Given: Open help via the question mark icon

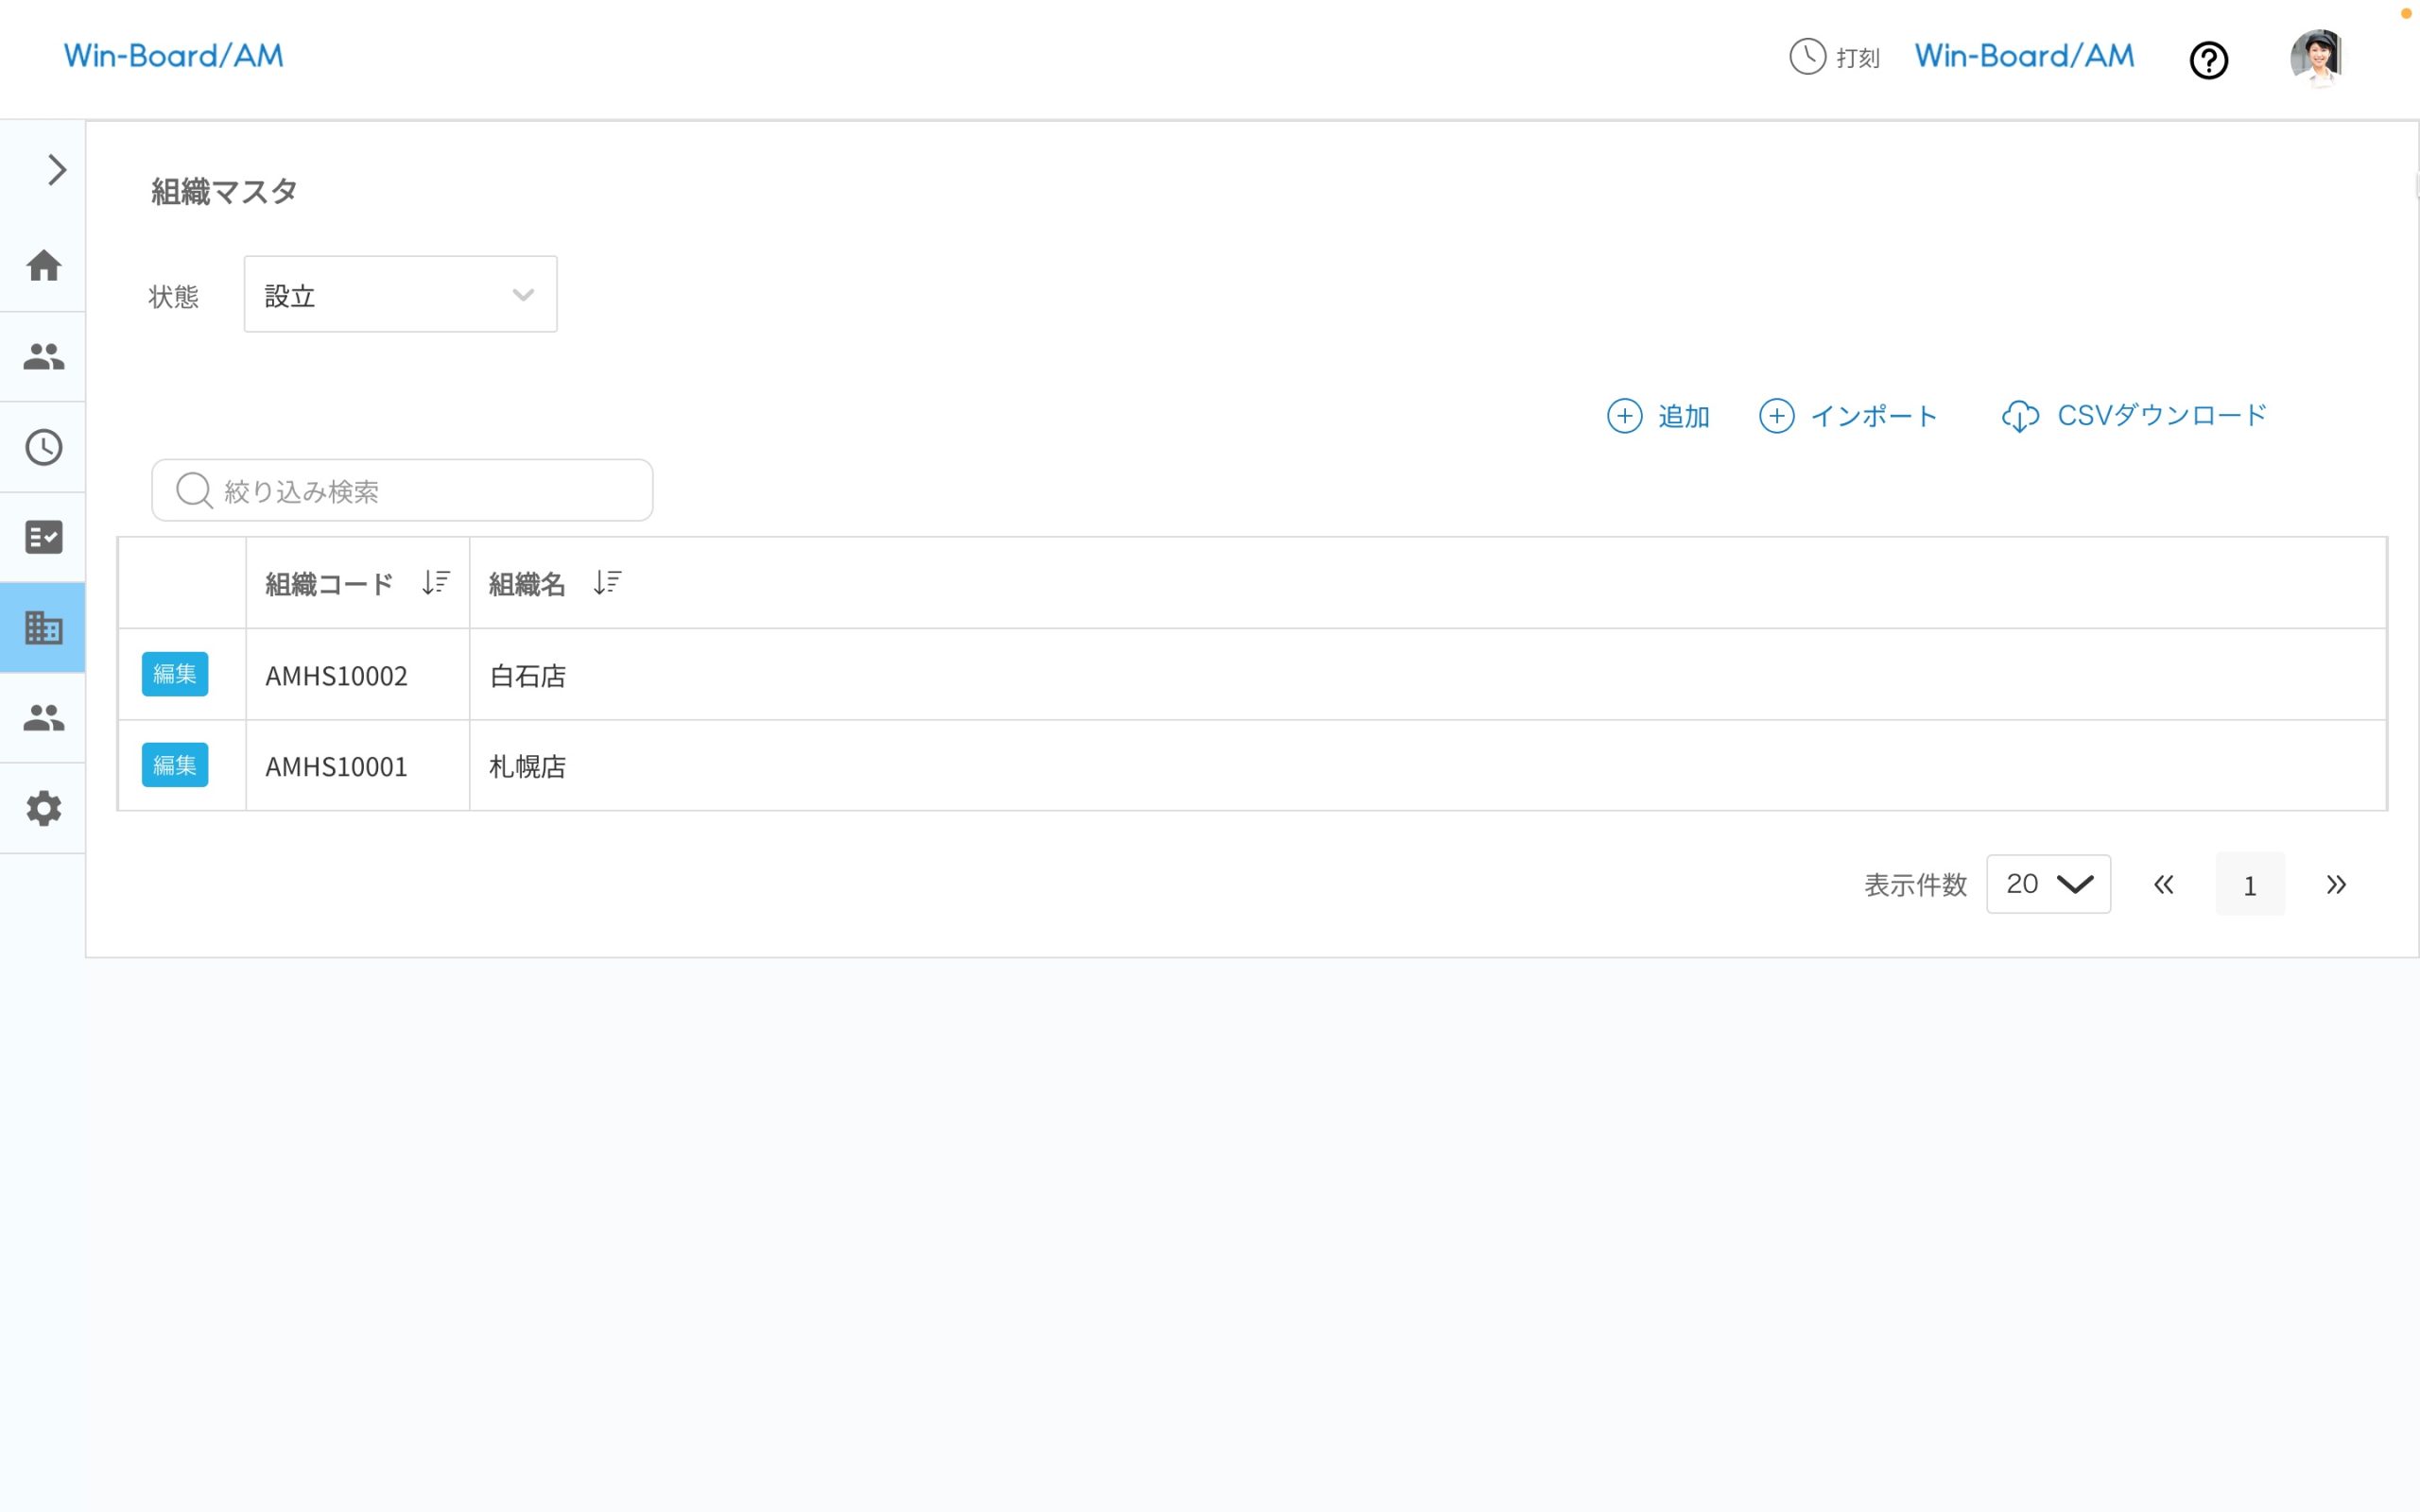Looking at the screenshot, I should click(2209, 61).
